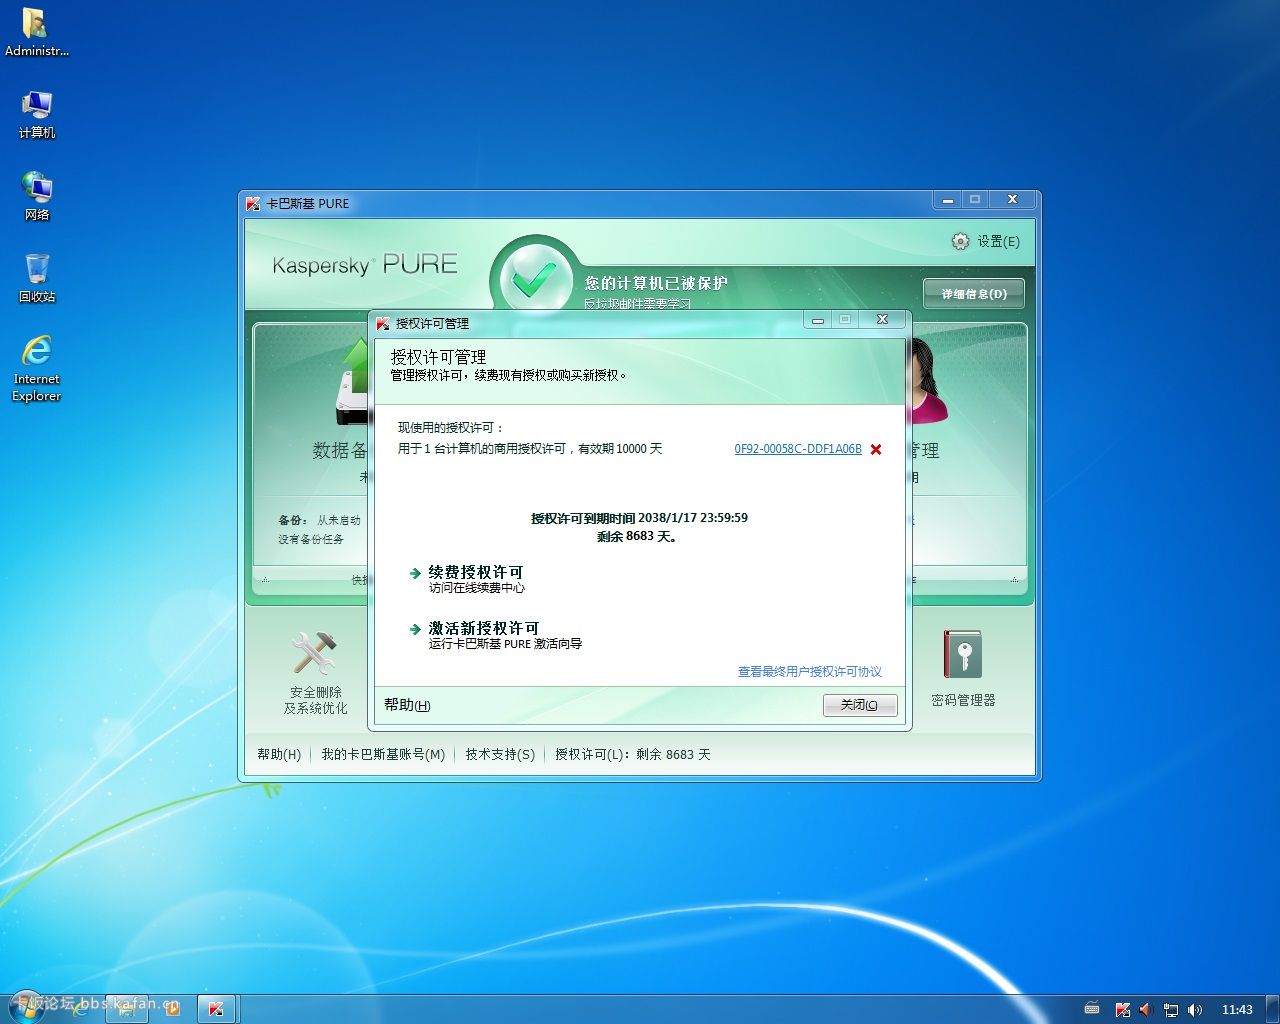Screen dimensions: 1280x1024
Task: Delete the current license with red X
Action: tap(876, 450)
